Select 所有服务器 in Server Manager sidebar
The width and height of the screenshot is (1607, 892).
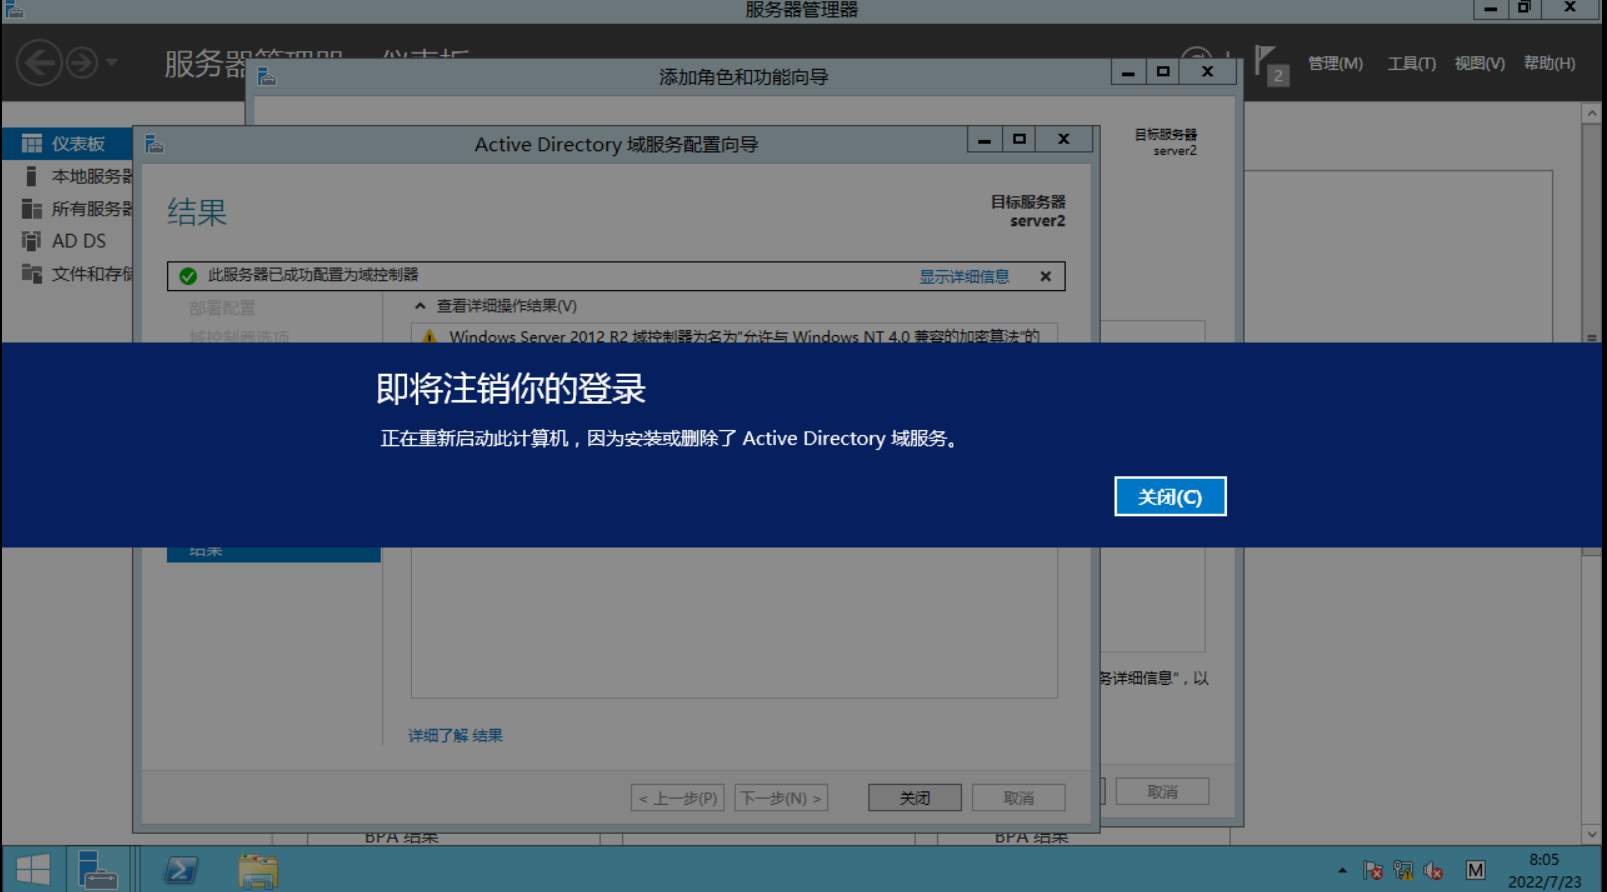pyautogui.click(x=67, y=209)
